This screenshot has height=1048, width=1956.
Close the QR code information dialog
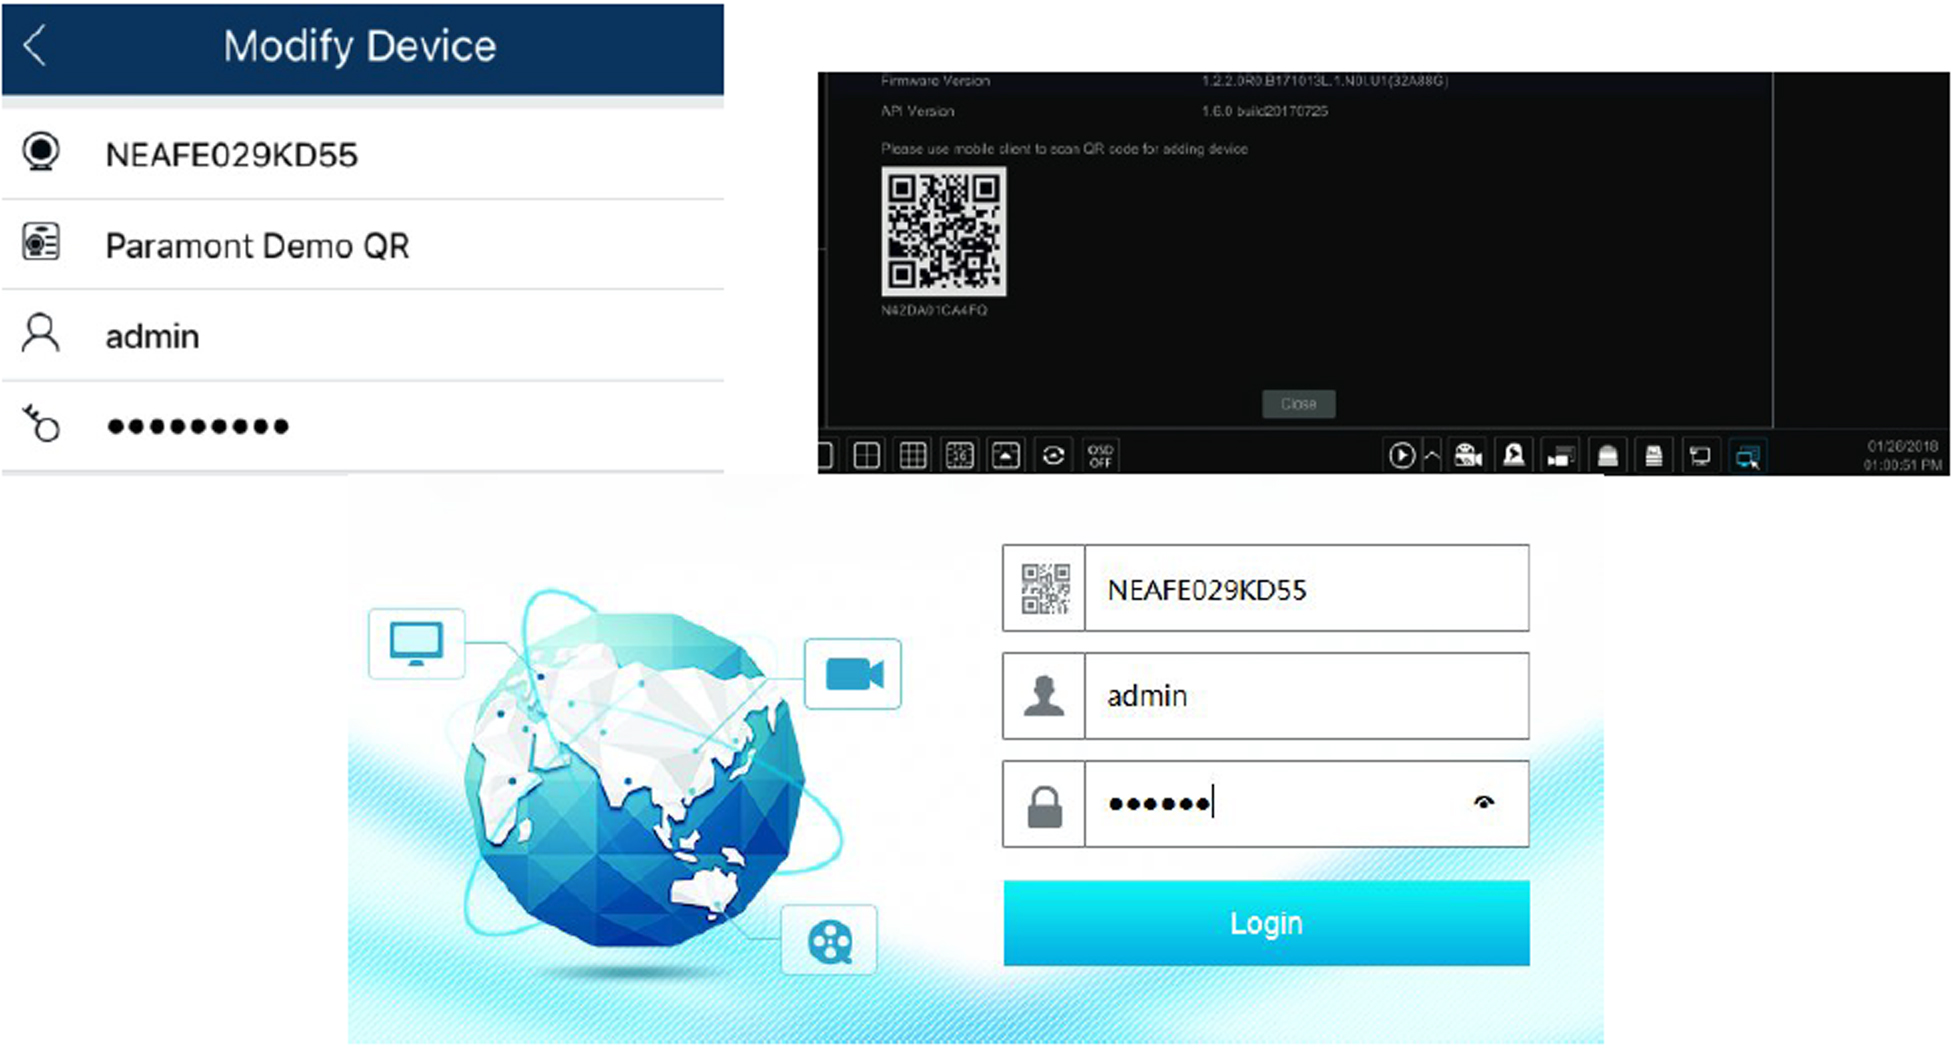click(1298, 404)
